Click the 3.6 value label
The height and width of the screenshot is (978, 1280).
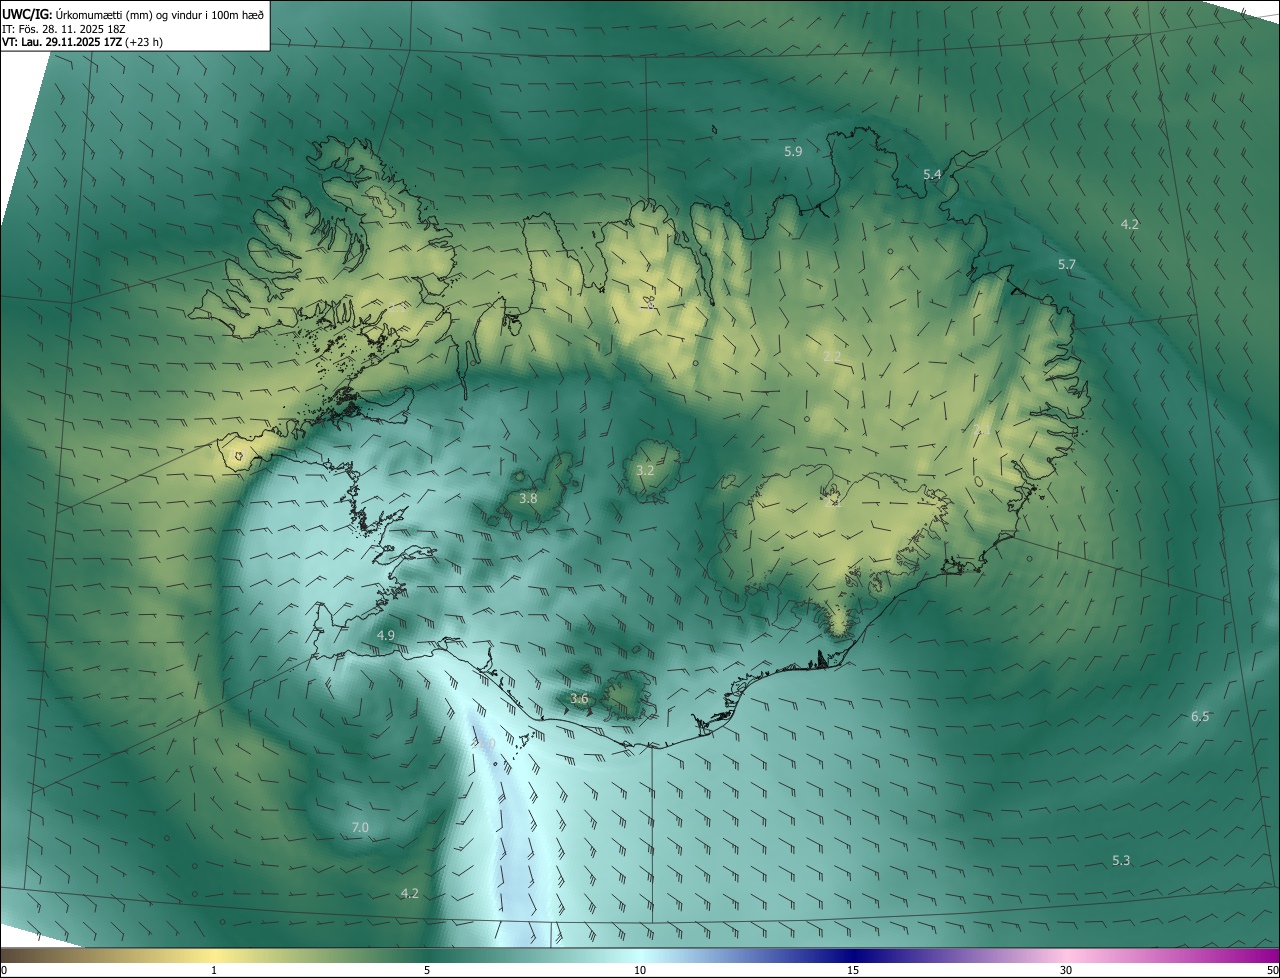coord(579,699)
